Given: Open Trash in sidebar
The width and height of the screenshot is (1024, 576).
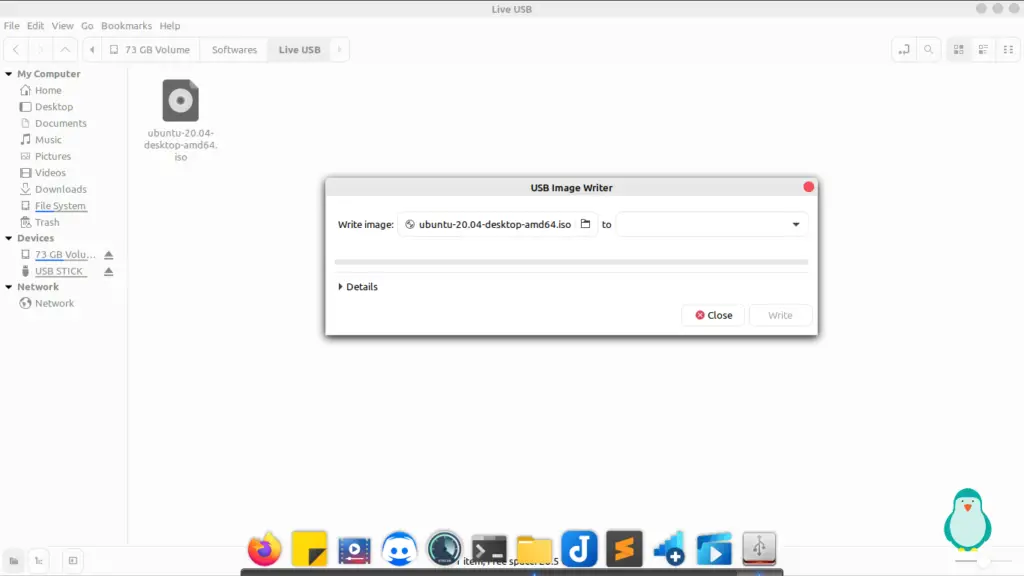Looking at the screenshot, I should pyautogui.click(x=46, y=222).
